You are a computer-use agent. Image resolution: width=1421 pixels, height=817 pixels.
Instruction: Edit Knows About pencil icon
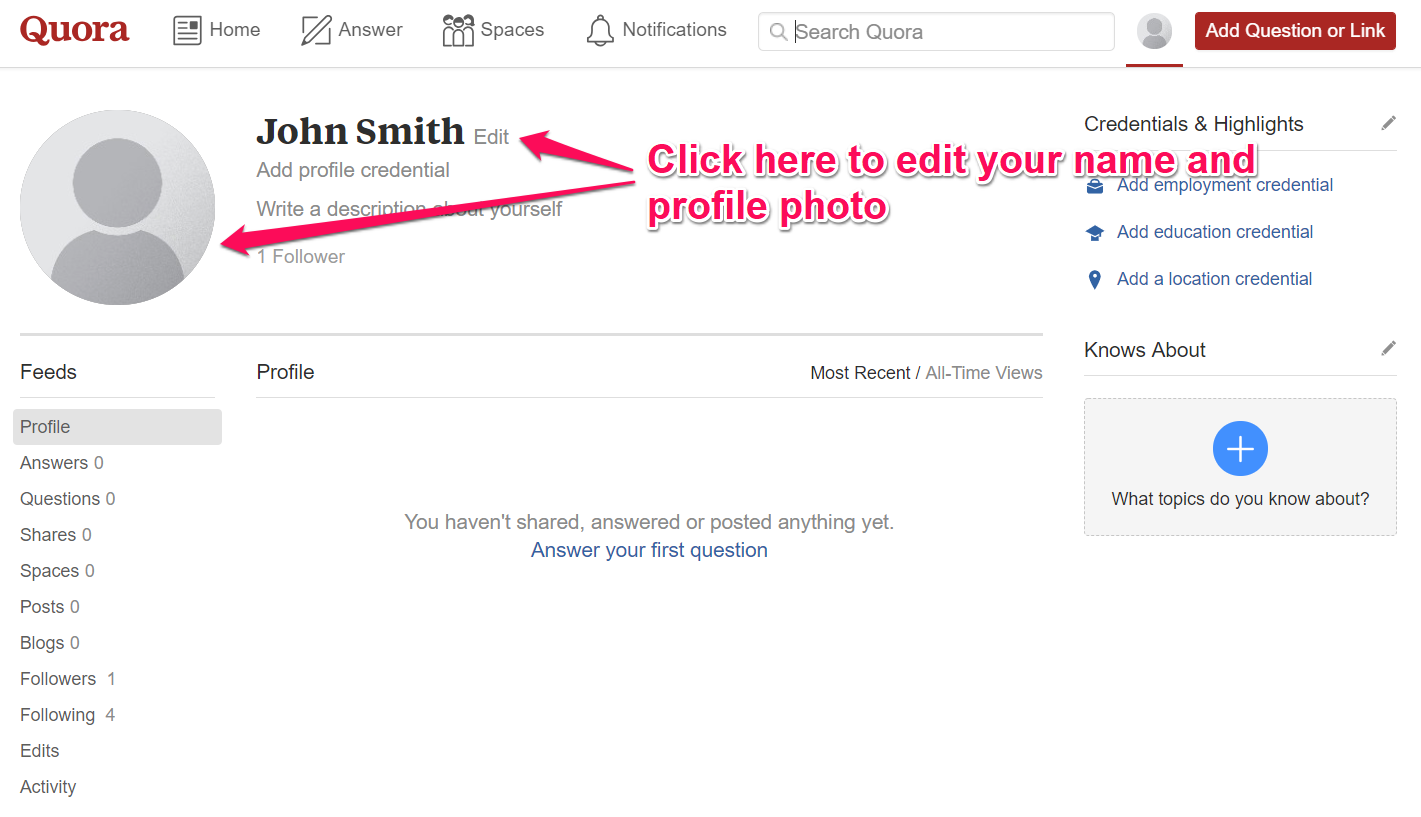(1388, 348)
